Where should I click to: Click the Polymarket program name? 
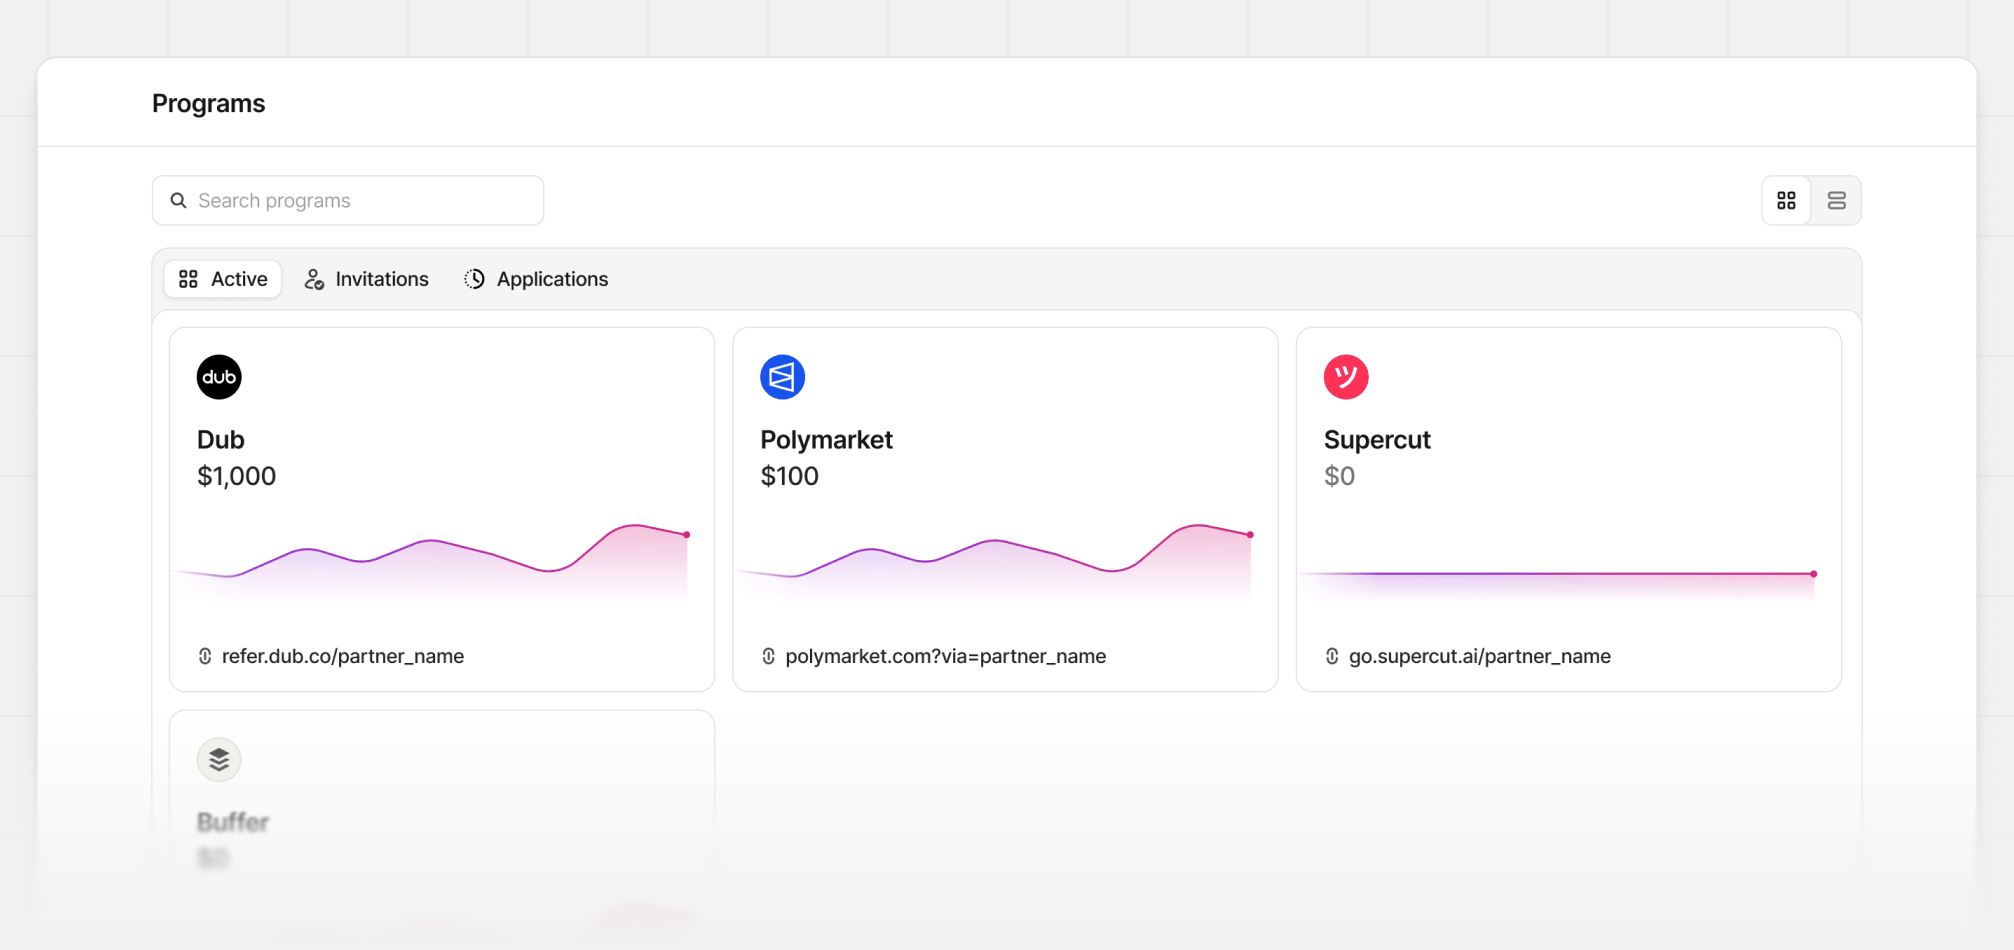[827, 439]
